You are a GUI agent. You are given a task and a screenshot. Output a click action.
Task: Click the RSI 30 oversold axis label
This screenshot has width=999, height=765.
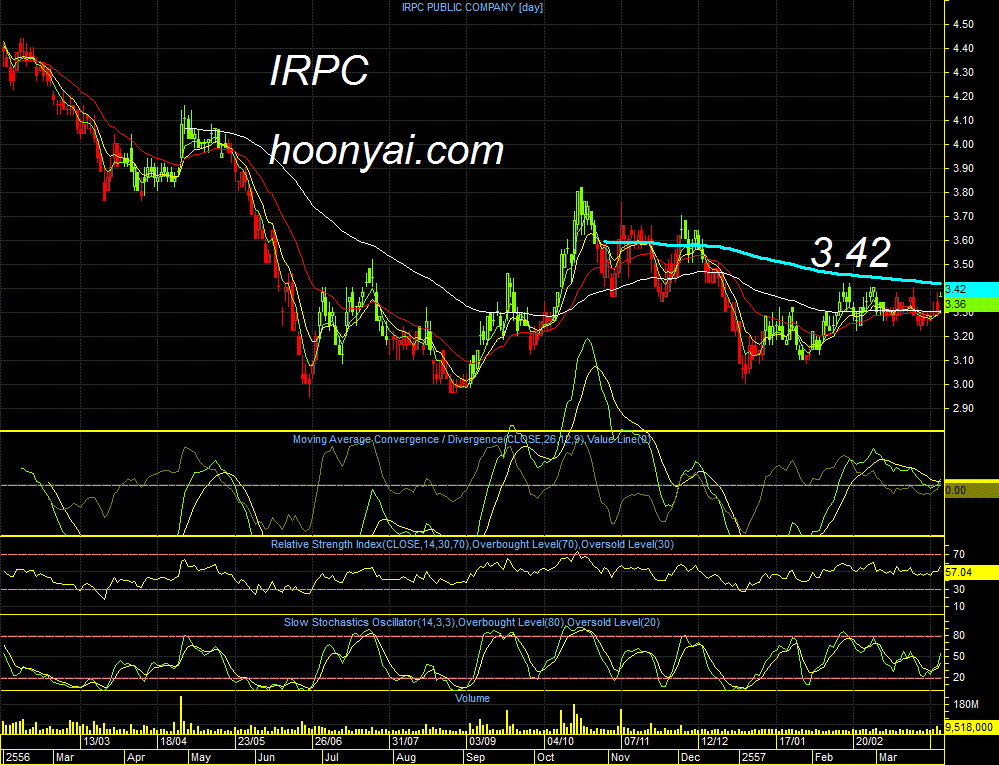(958, 590)
